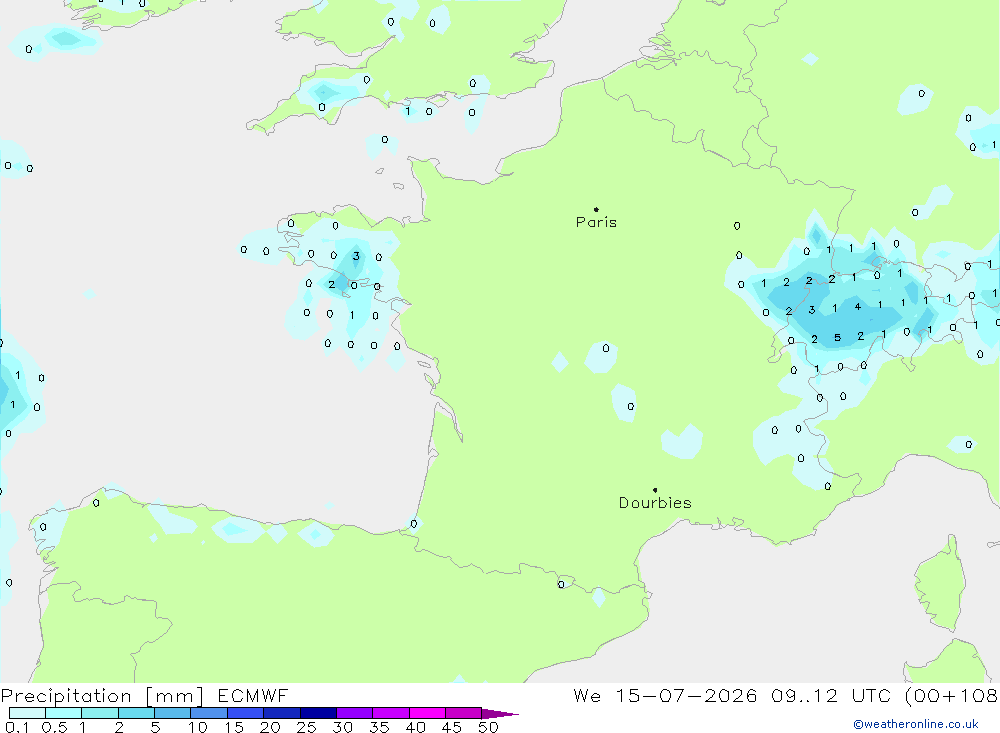Select the Paris city label

coord(596,222)
